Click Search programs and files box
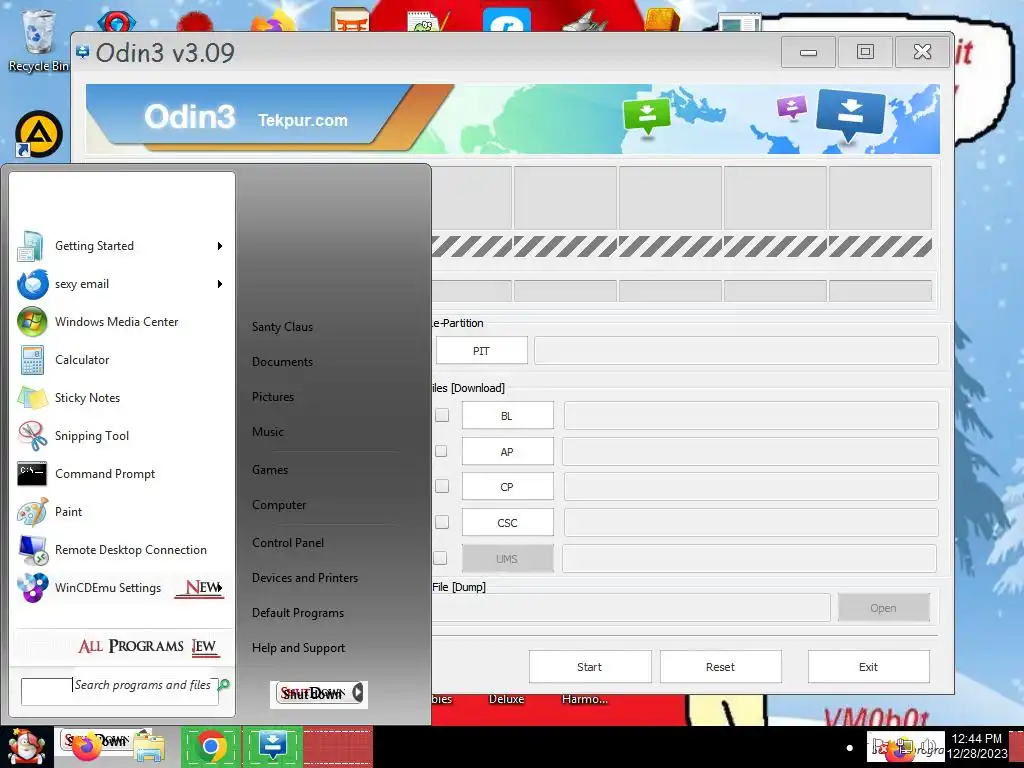Image resolution: width=1024 pixels, height=768 pixels. pyautogui.click(x=120, y=691)
